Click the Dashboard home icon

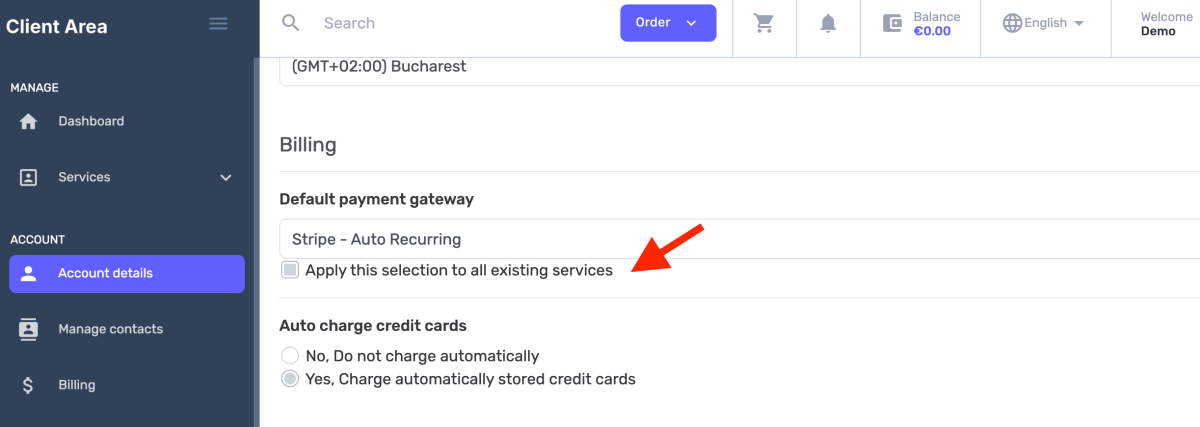tap(29, 121)
